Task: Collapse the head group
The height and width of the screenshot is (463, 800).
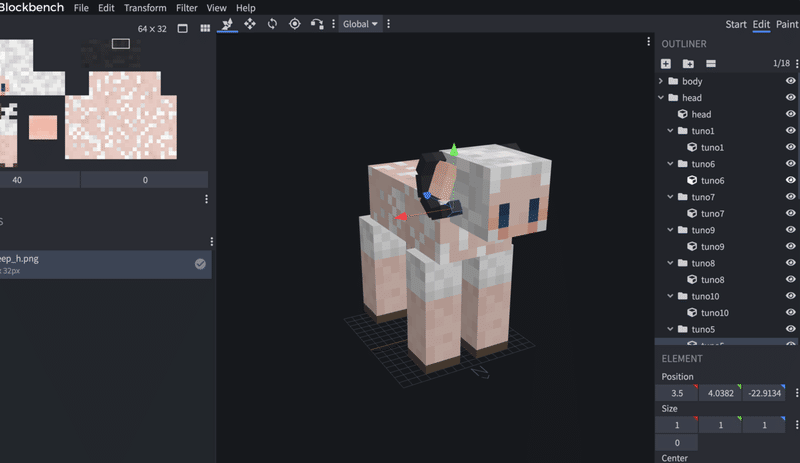Action: click(x=661, y=97)
